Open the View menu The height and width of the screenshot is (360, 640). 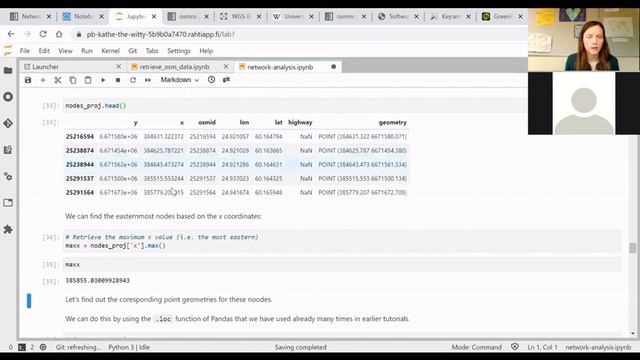[x=65, y=51]
